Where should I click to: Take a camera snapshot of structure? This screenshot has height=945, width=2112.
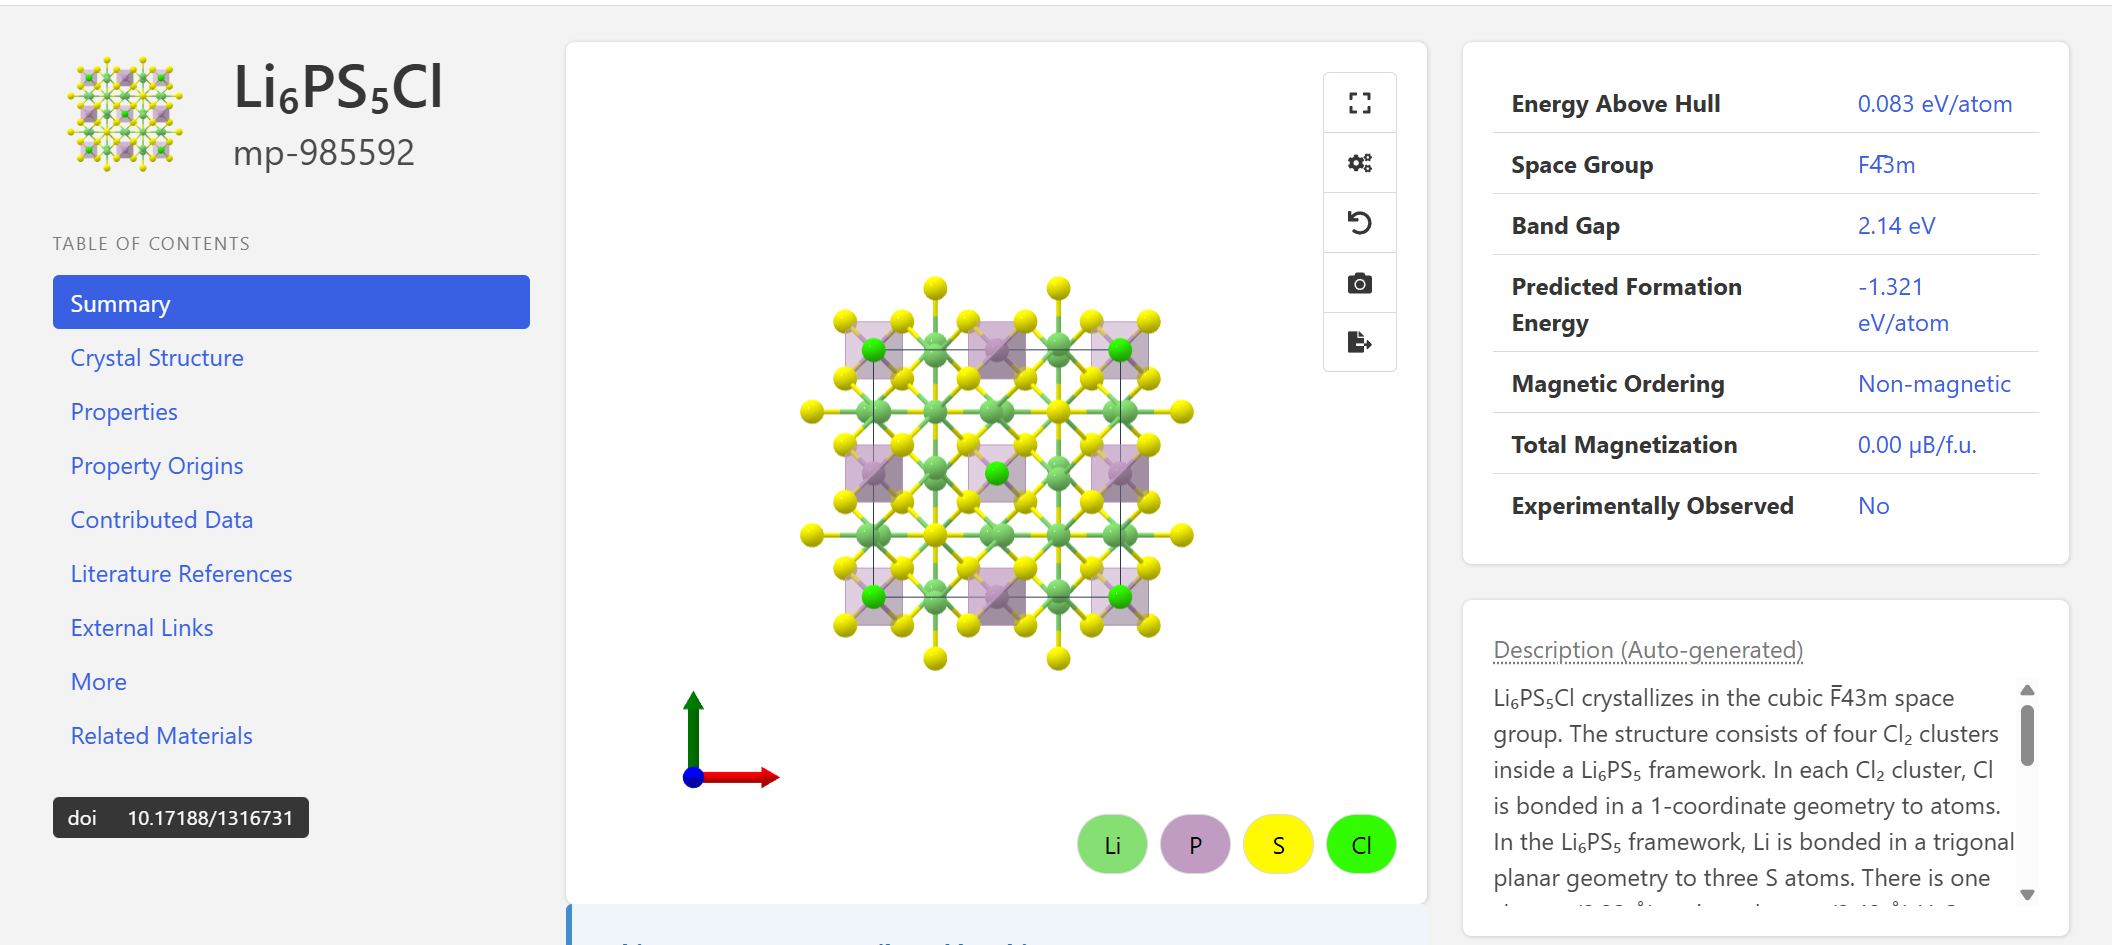click(x=1359, y=283)
